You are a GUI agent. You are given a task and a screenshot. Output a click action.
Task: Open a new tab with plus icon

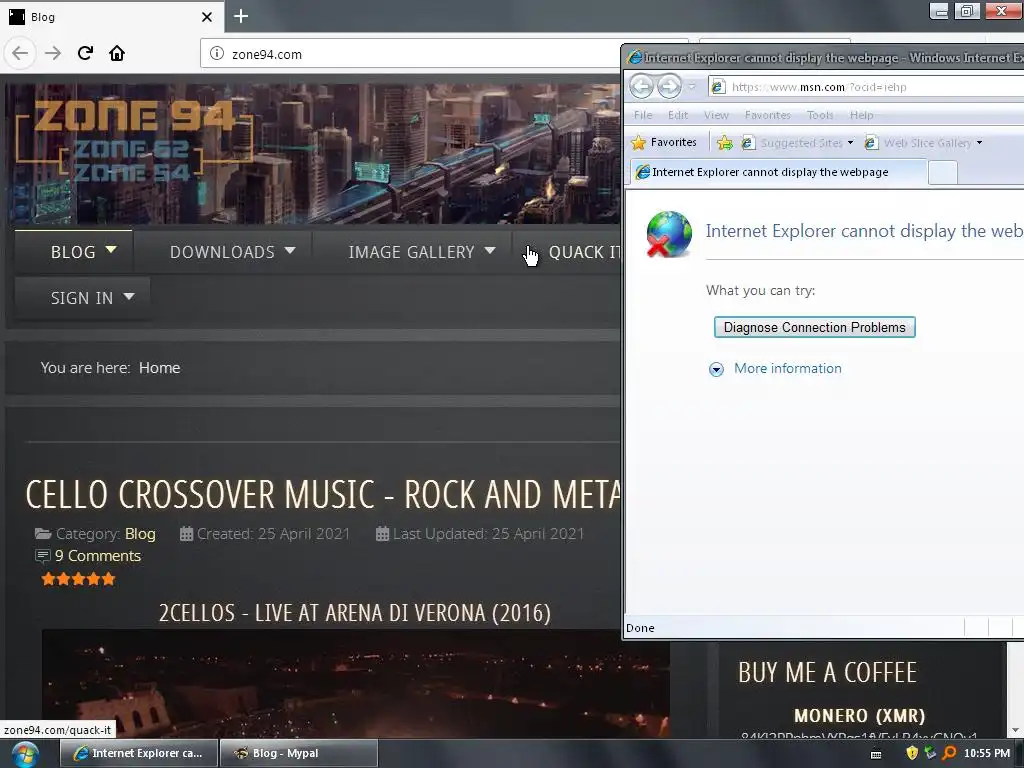tap(241, 16)
